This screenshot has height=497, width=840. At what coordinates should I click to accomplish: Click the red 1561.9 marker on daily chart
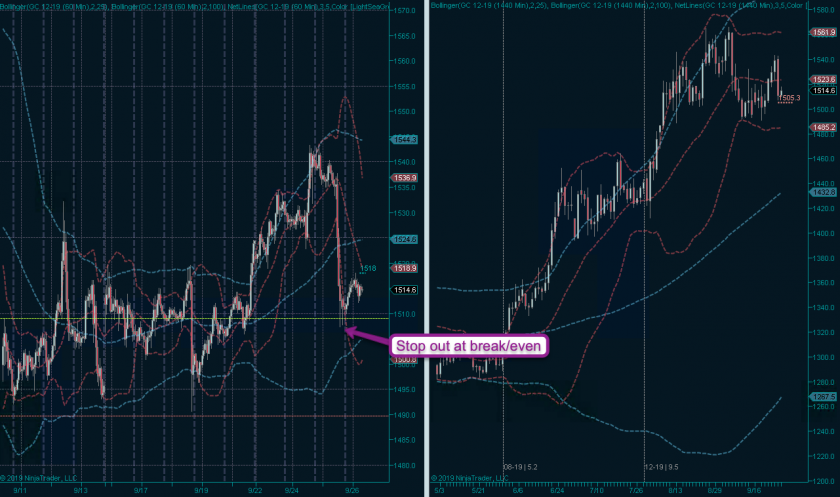823,31
